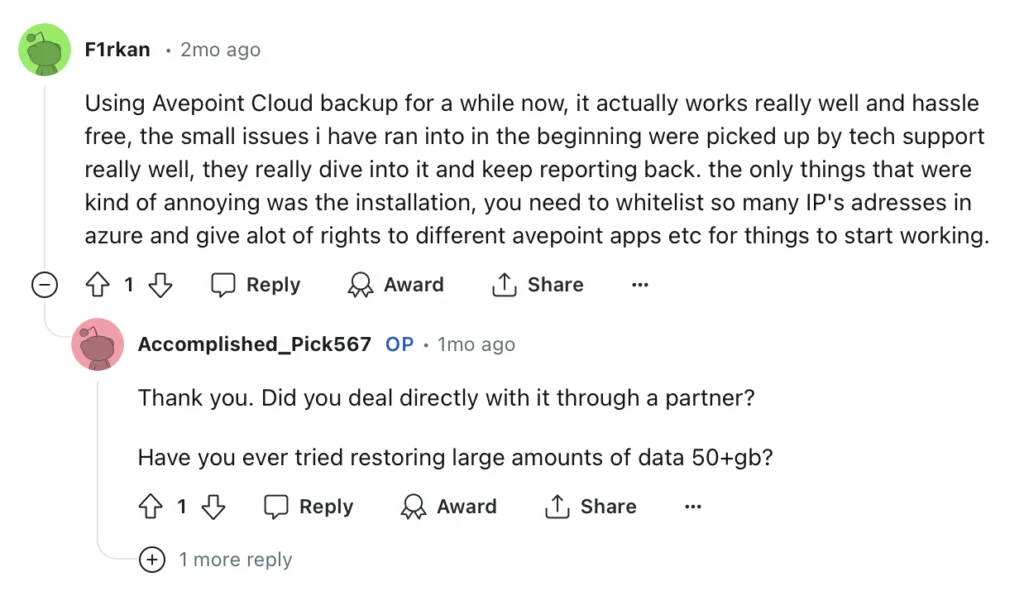
Task: Upvote F1rkan's comment
Action: point(98,285)
